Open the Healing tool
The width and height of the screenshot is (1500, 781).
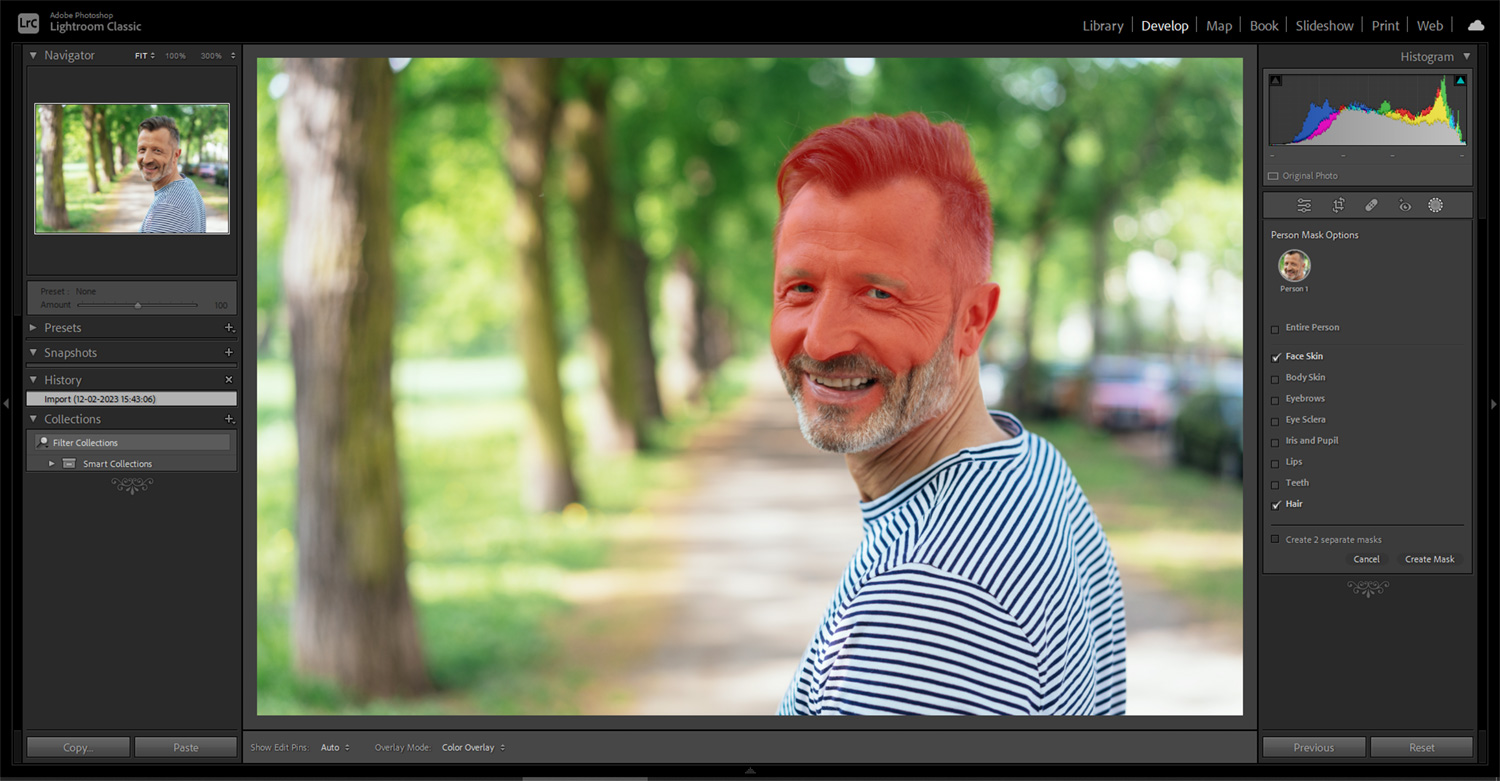point(1371,205)
